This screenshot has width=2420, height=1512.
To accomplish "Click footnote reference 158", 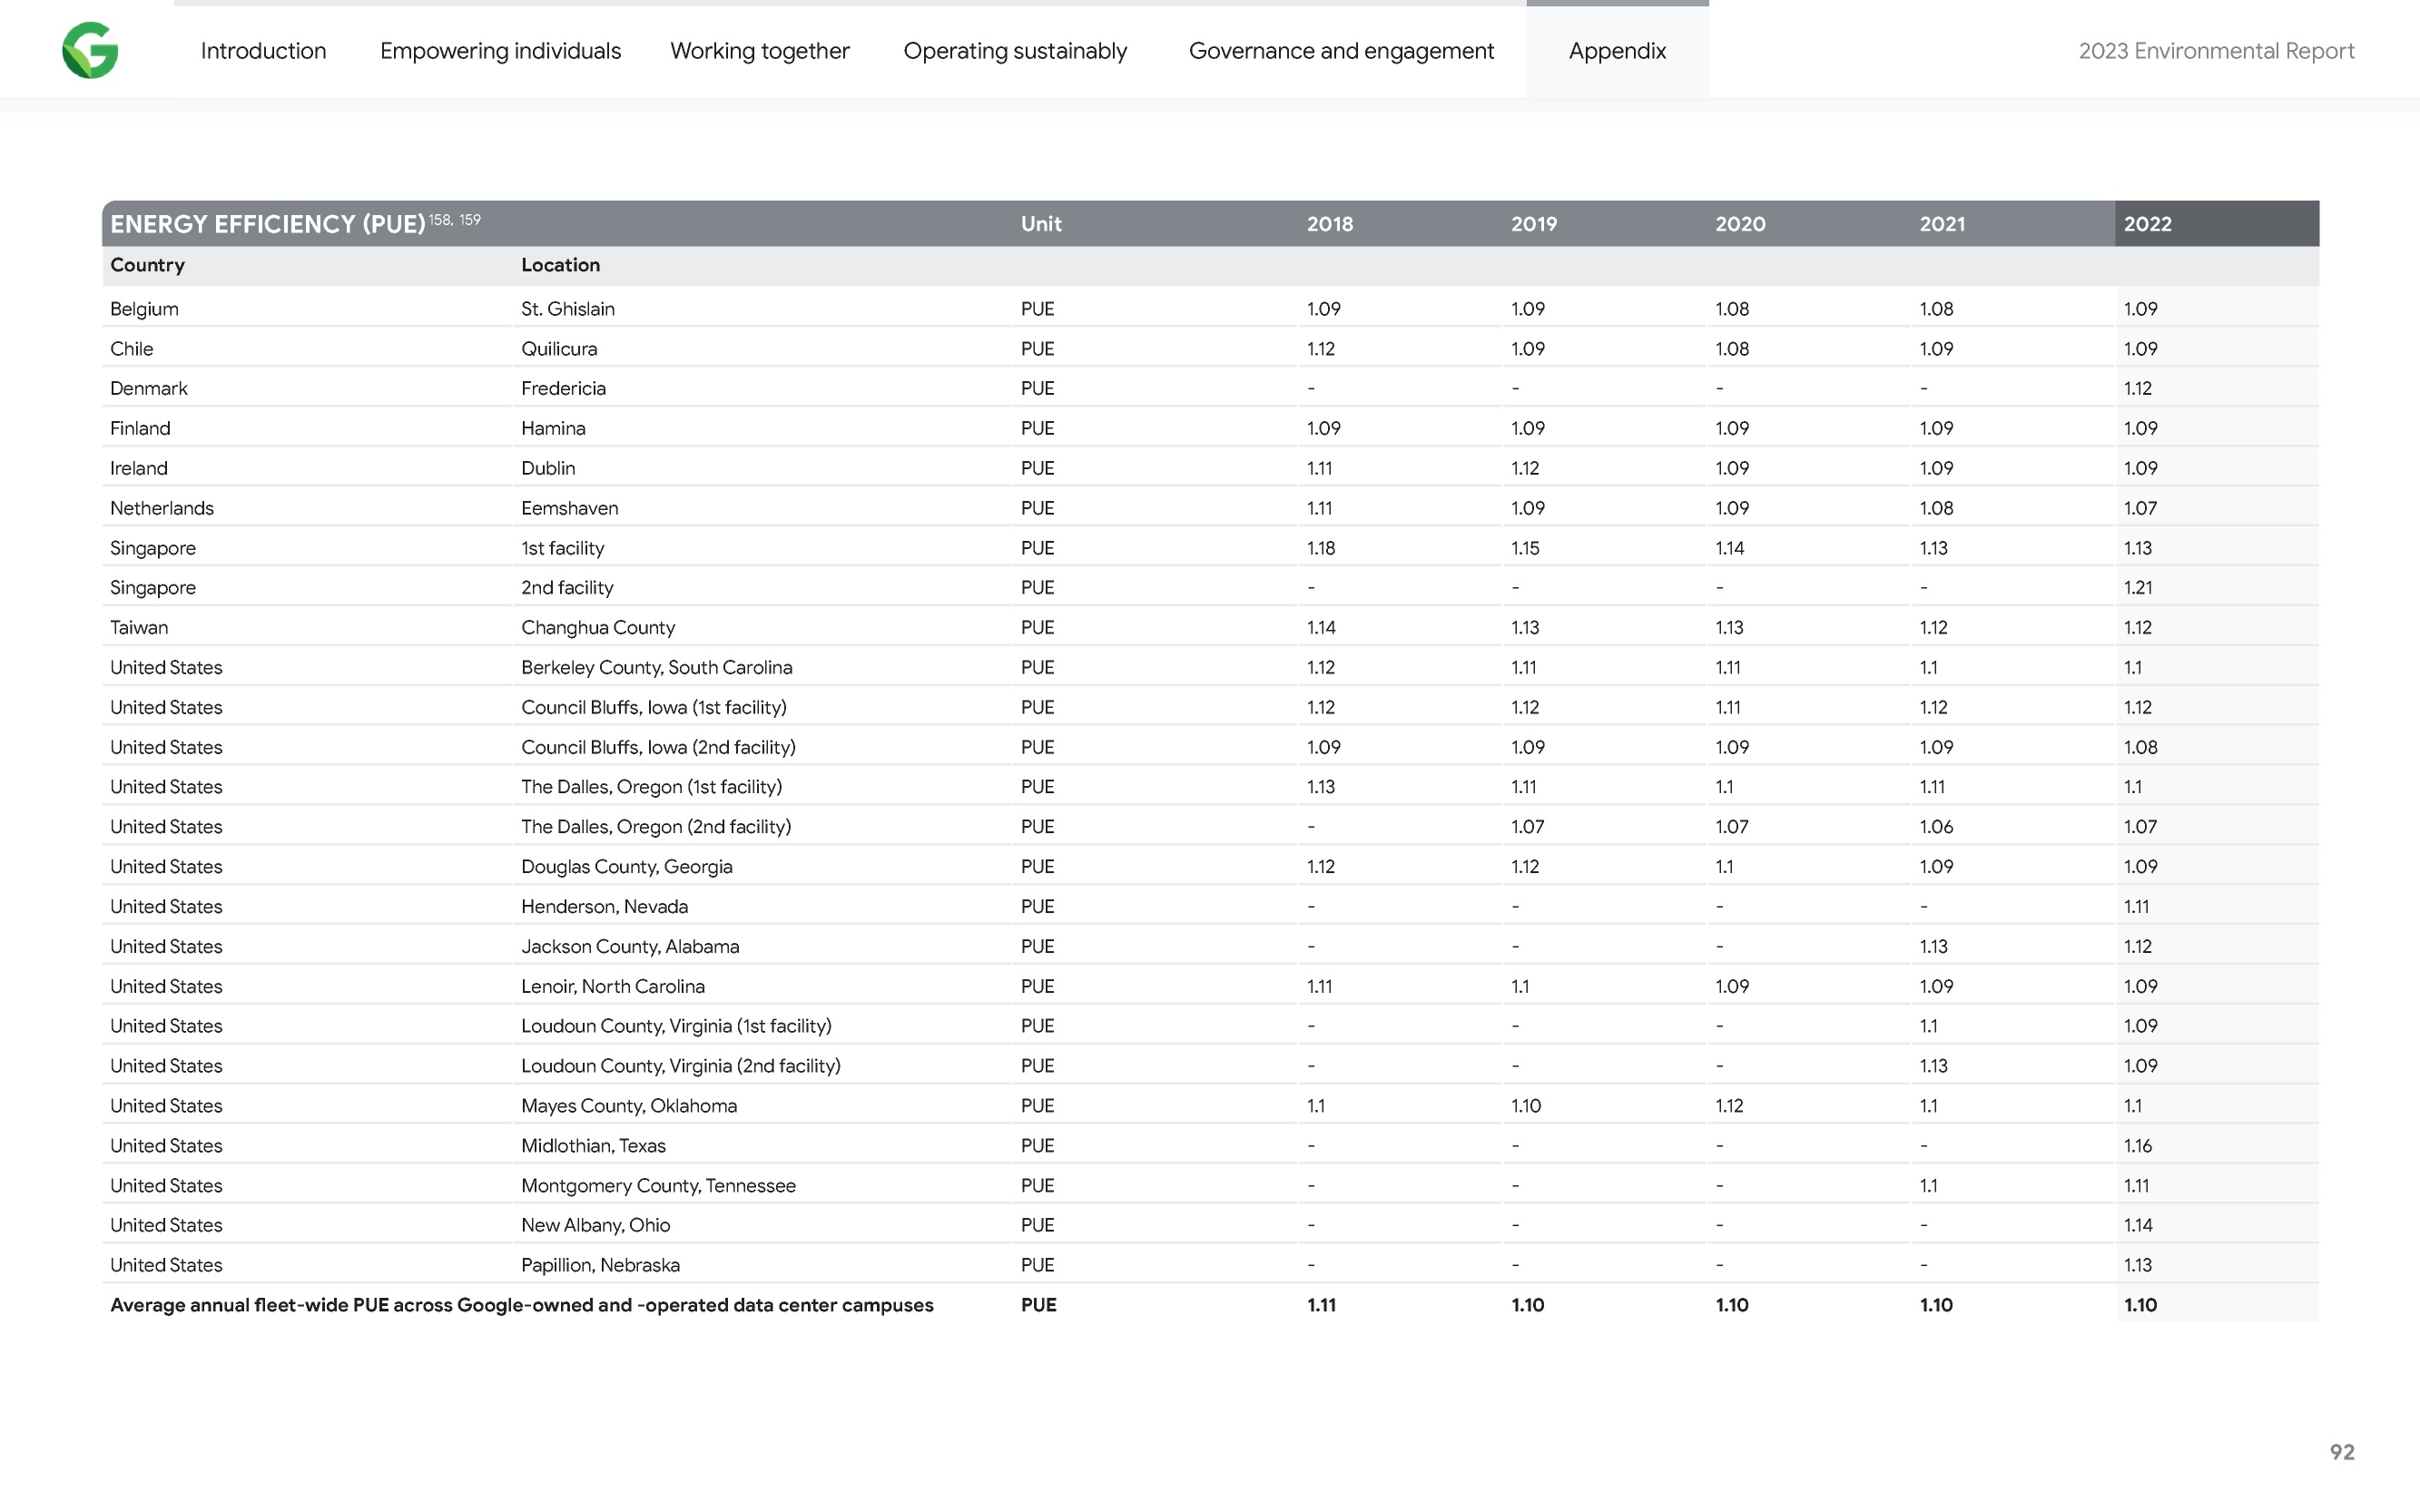I will pos(440,219).
